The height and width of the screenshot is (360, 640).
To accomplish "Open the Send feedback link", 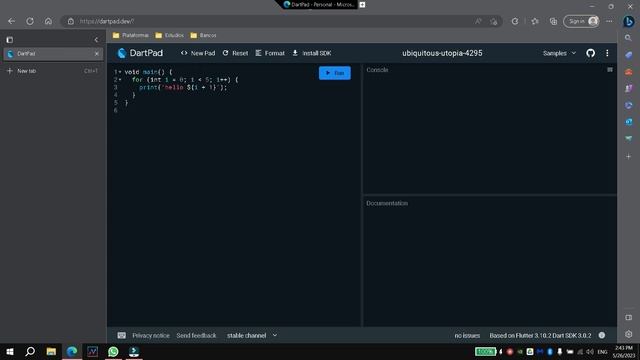I will (x=196, y=336).
